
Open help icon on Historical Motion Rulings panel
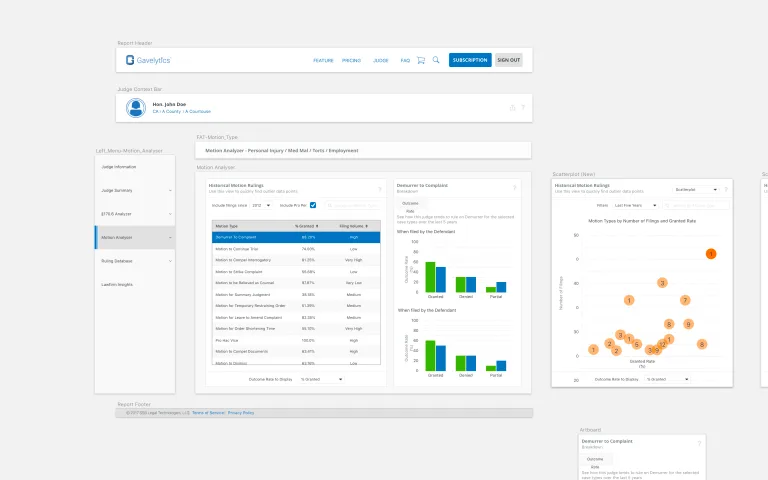point(379,188)
